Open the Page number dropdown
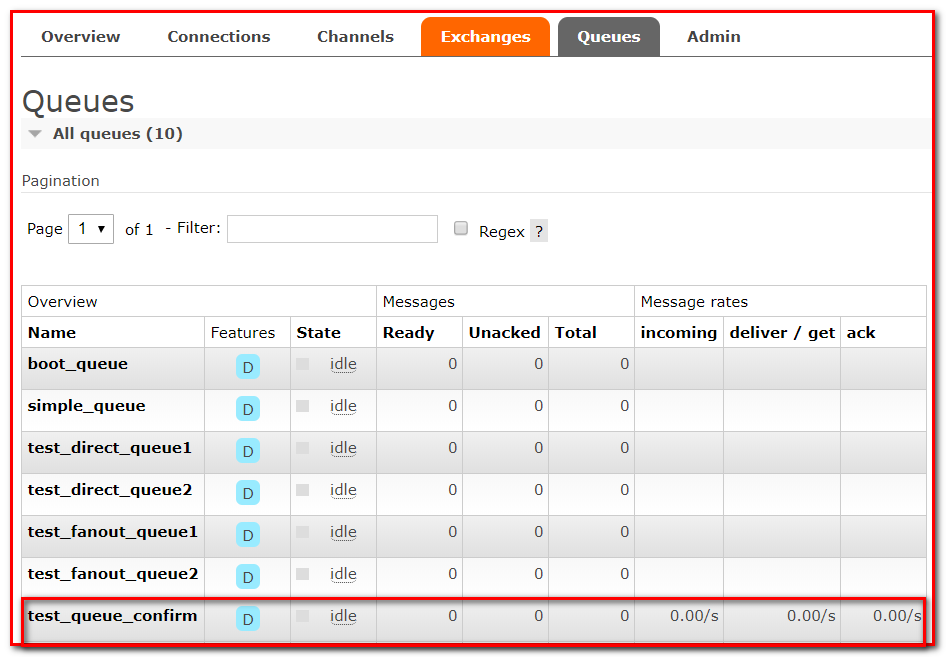The width and height of the screenshot is (946, 657). pos(90,229)
